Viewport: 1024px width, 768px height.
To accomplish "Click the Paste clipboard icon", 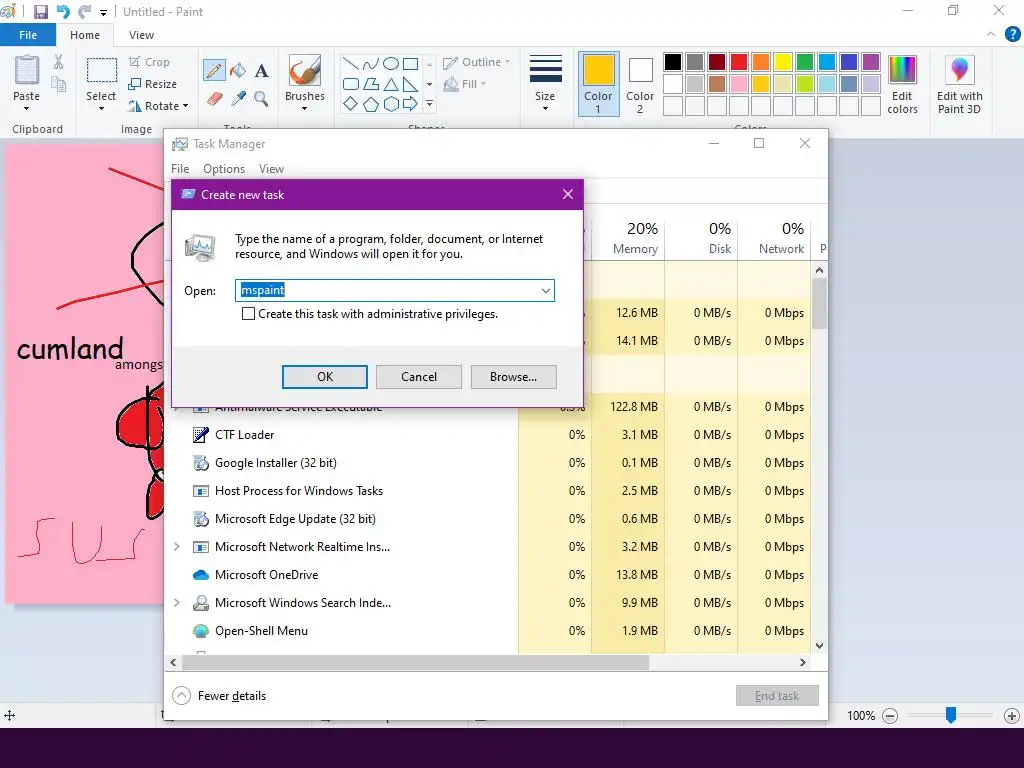I will point(27,70).
